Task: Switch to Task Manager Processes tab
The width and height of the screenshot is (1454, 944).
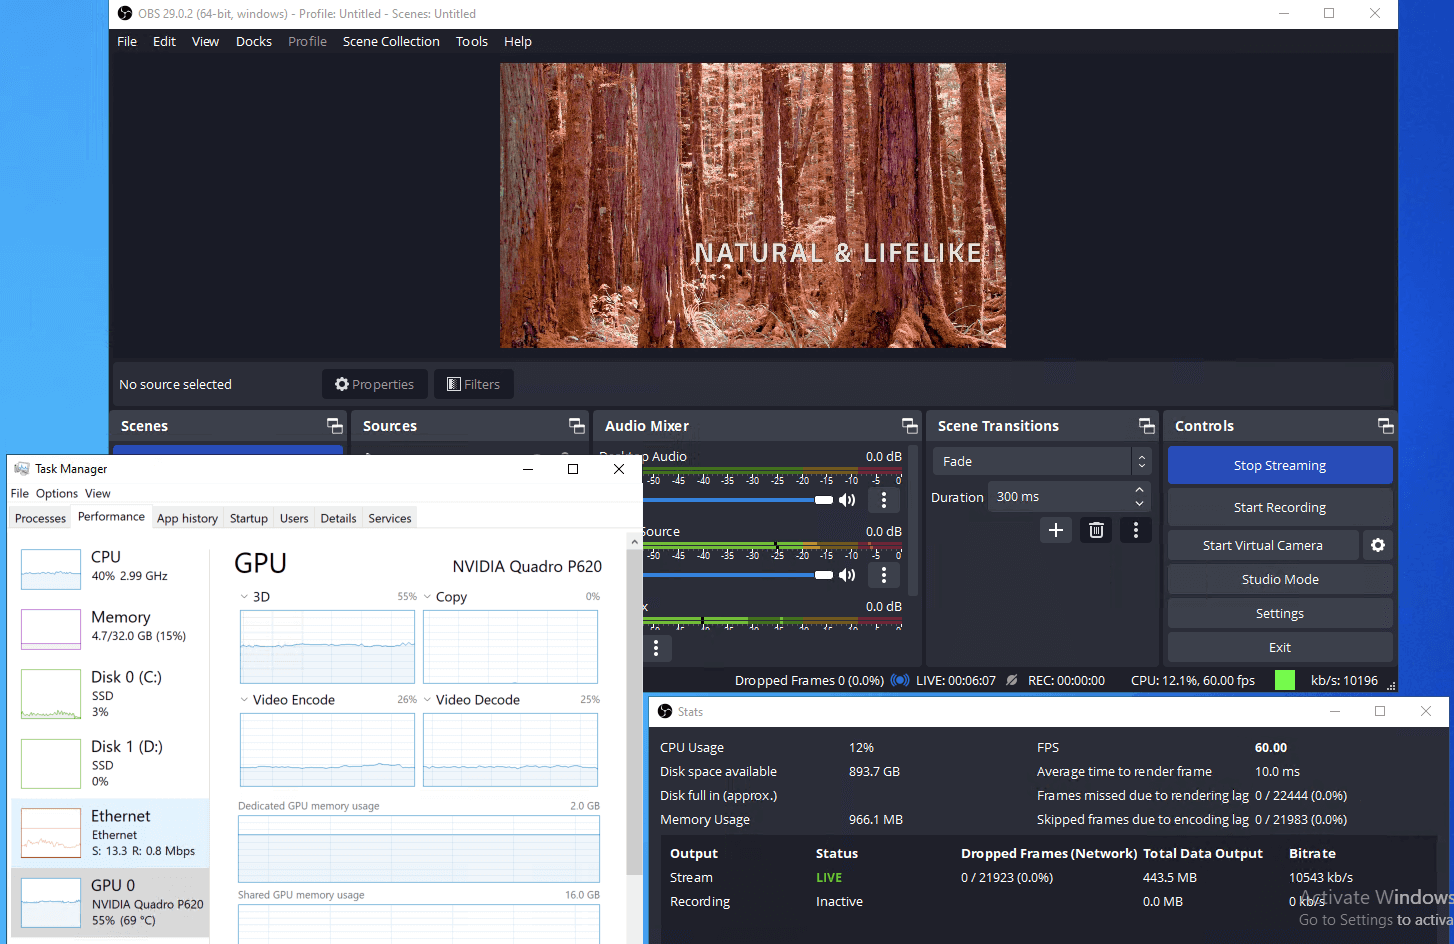Action: coord(40,518)
